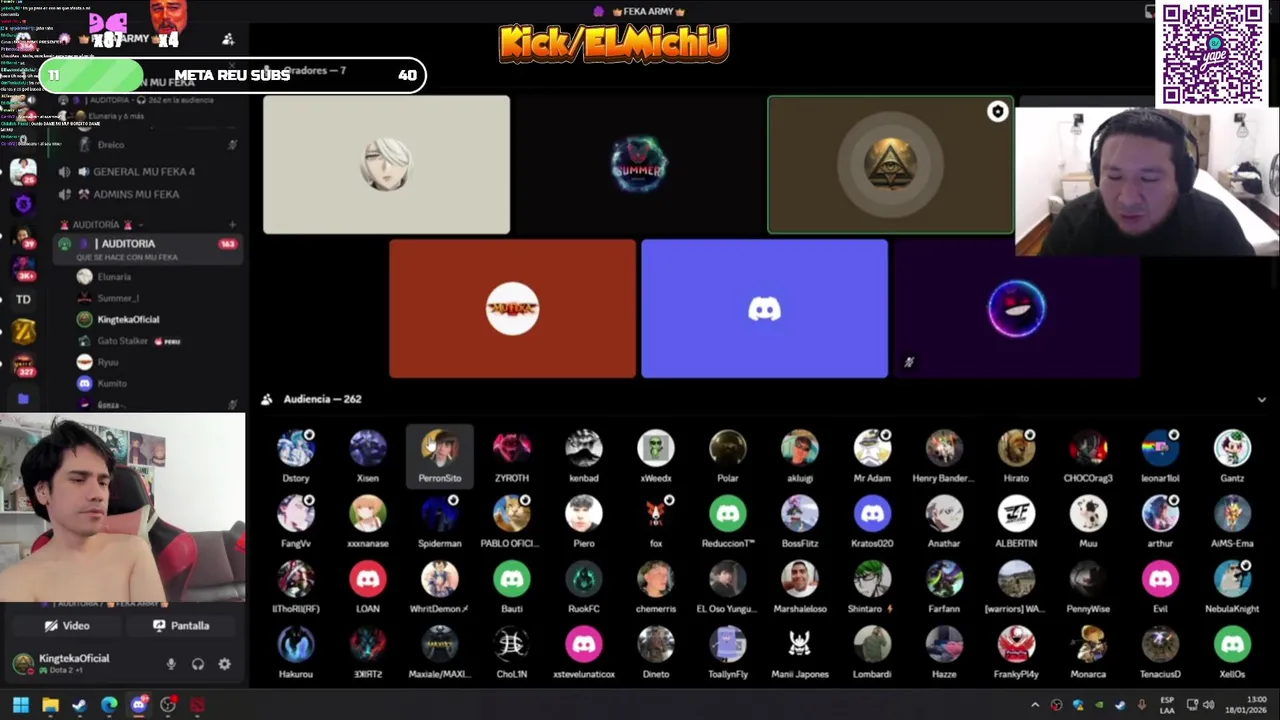Open Microsoft Edge from the taskbar
The height and width of the screenshot is (720, 1280).
(109, 705)
